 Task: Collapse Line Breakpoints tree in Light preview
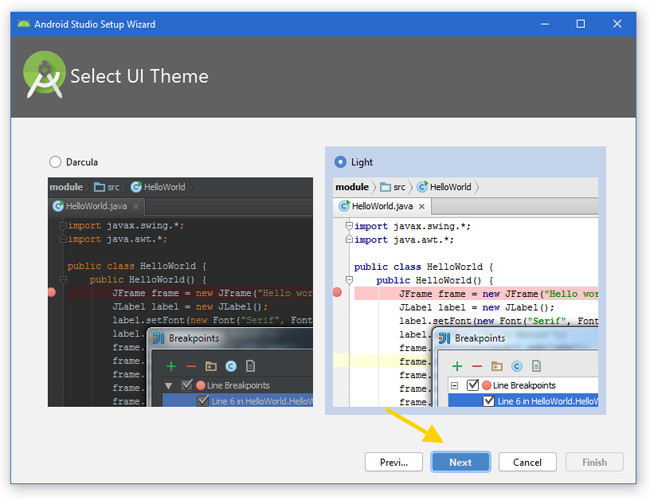(455, 386)
